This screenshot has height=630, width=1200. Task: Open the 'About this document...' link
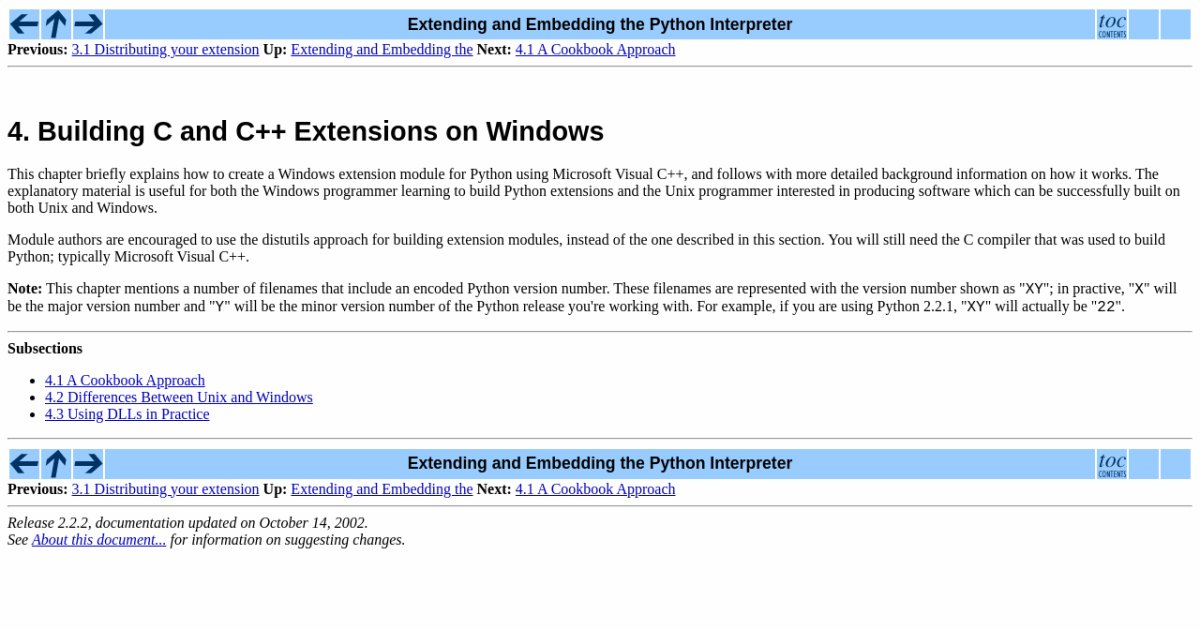99,540
